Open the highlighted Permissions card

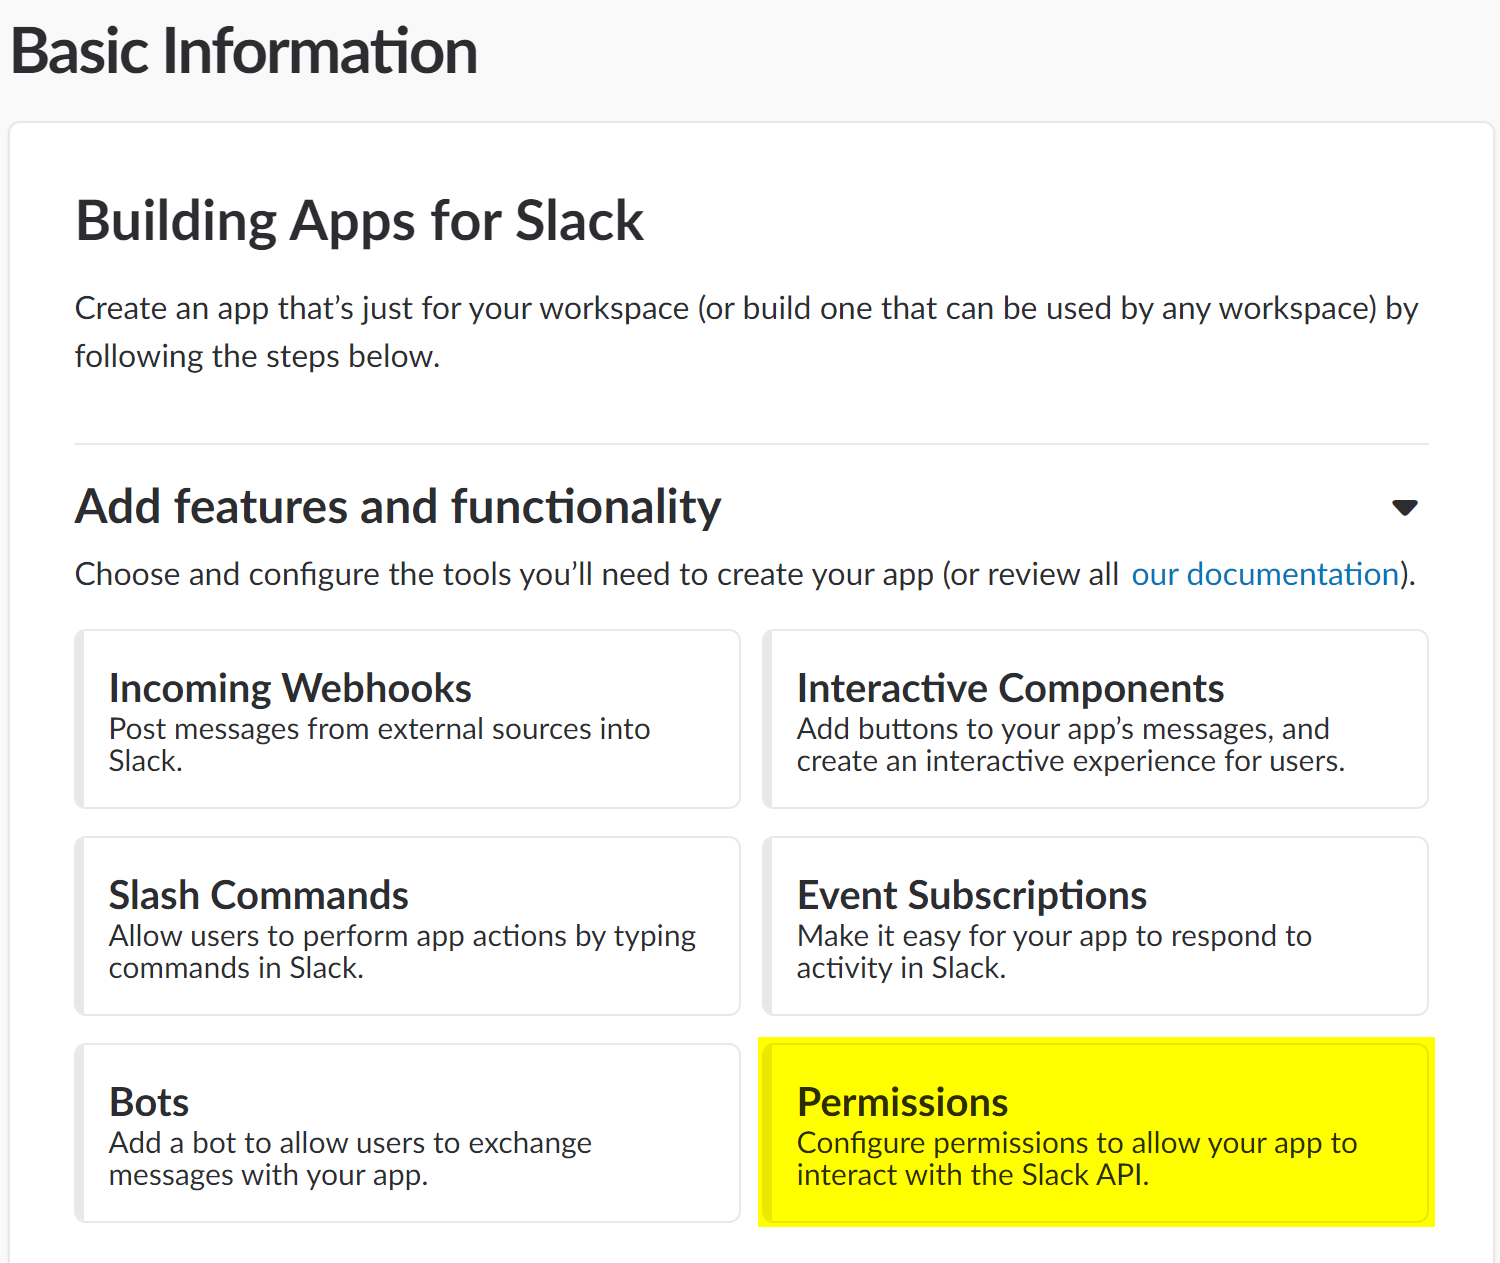coord(1096,1132)
